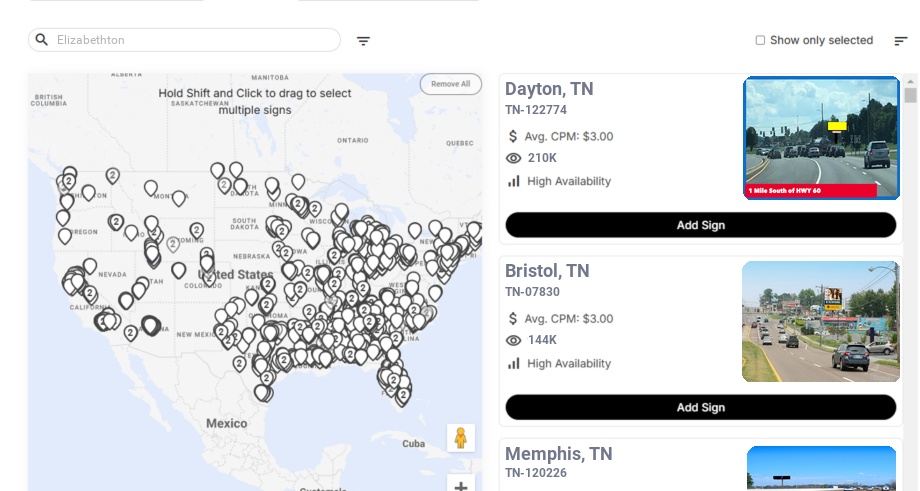Open the Dayton, TN billboard photo

[821, 138]
